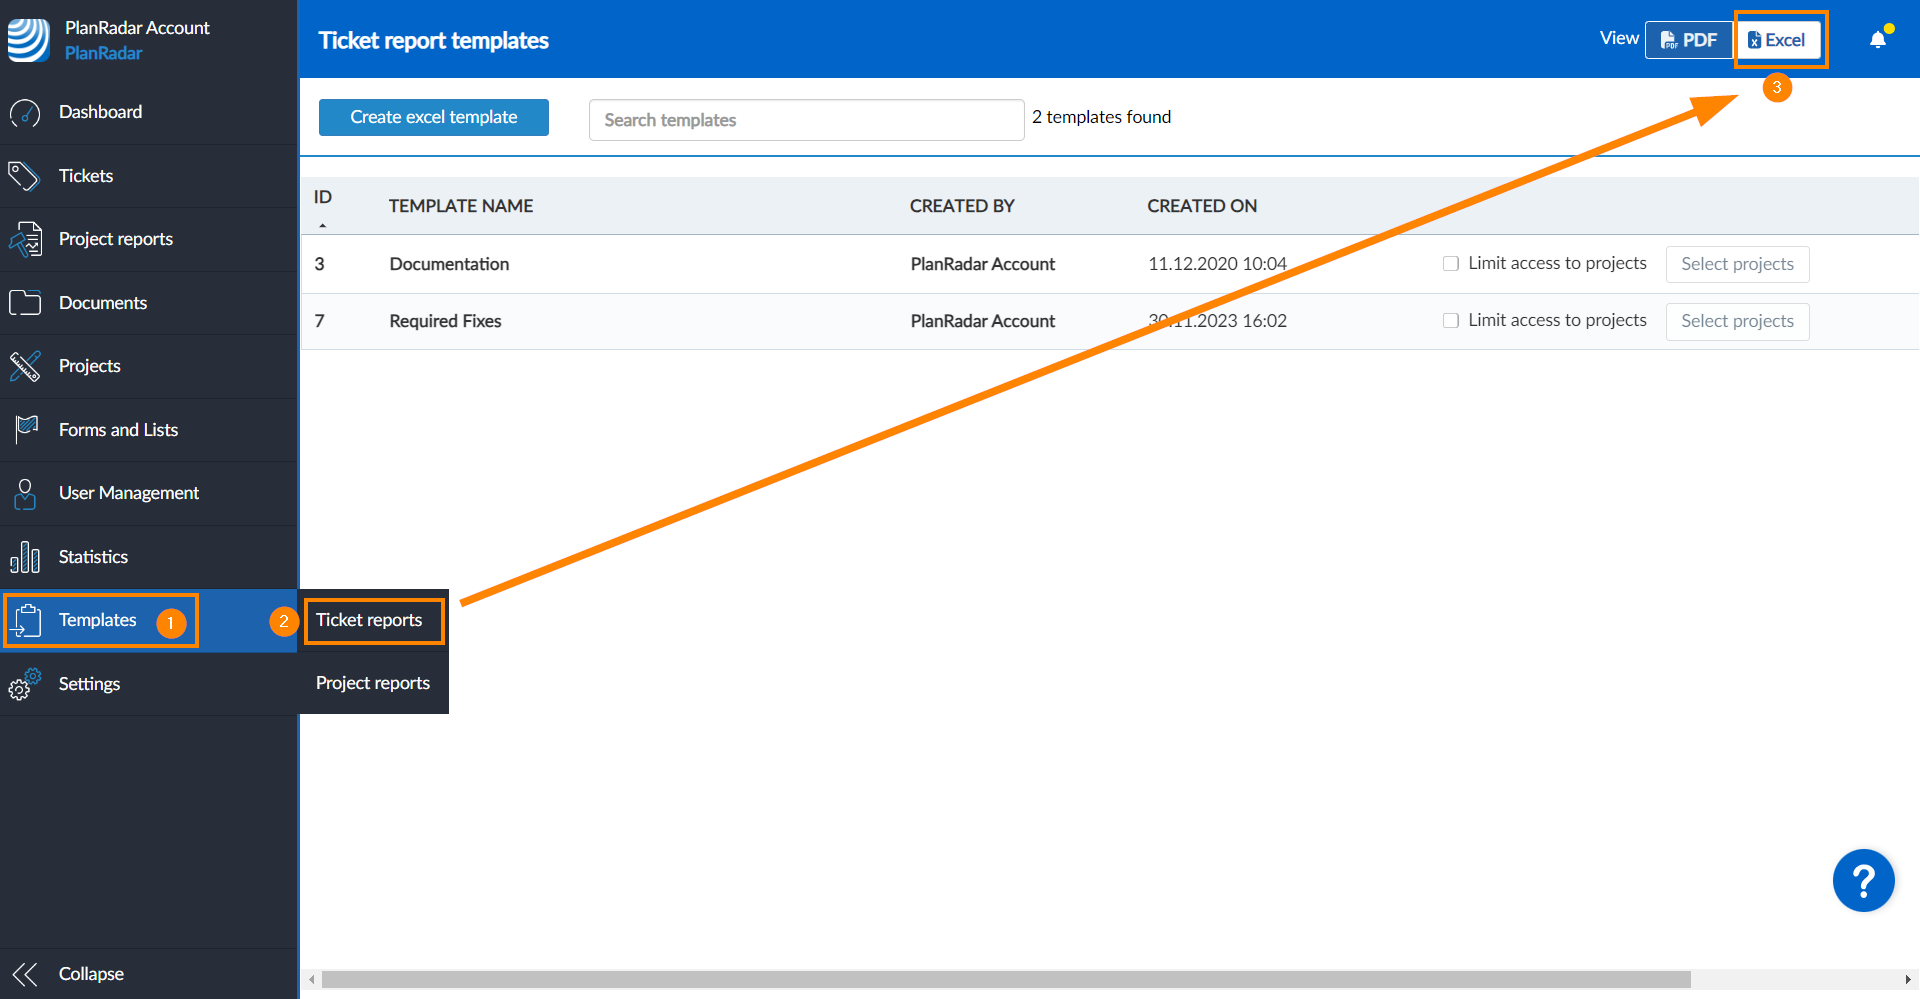Switch view to Excel templates
This screenshot has width=1920, height=999.
click(1777, 40)
